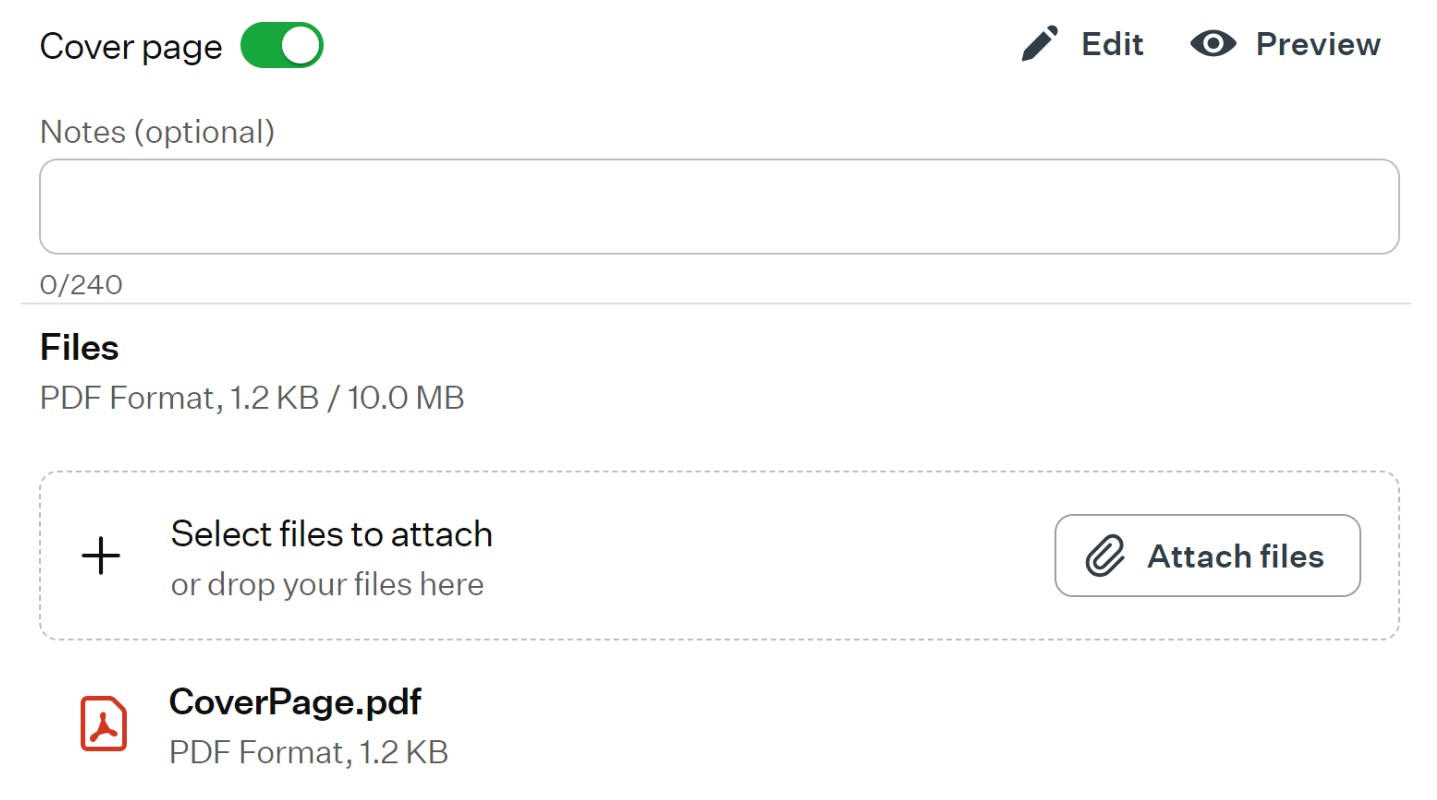This screenshot has height=800, width=1437.
Task: Click the 1.2 KB / 10.0 MB size text
Action: (x=347, y=398)
